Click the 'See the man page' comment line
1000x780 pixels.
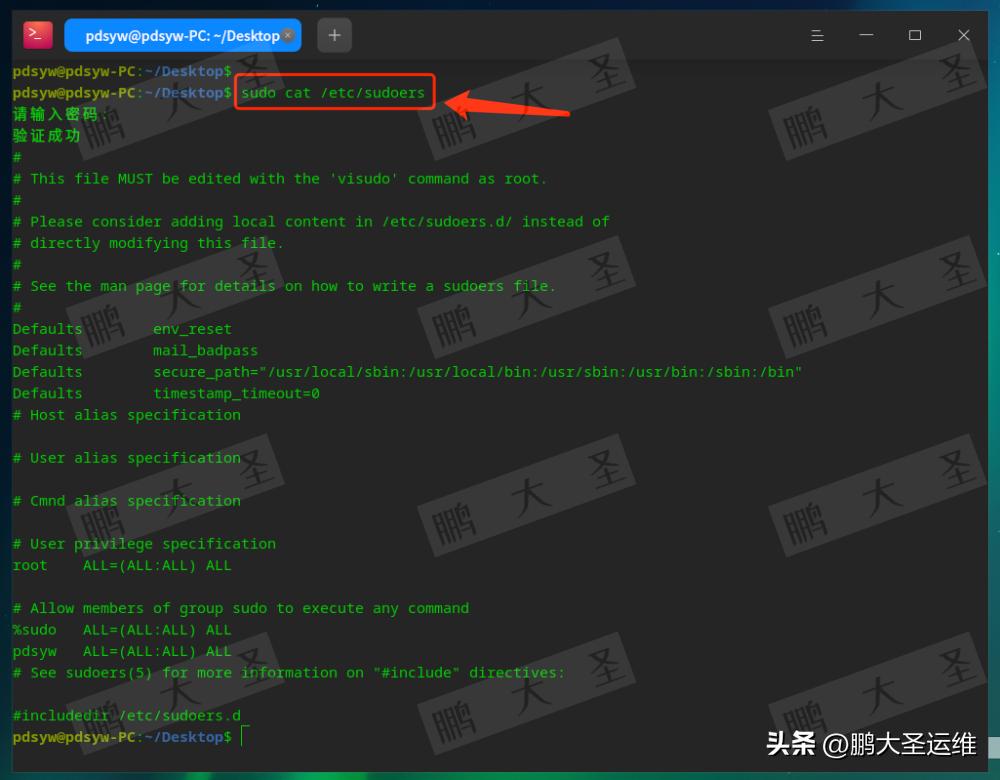tap(284, 286)
